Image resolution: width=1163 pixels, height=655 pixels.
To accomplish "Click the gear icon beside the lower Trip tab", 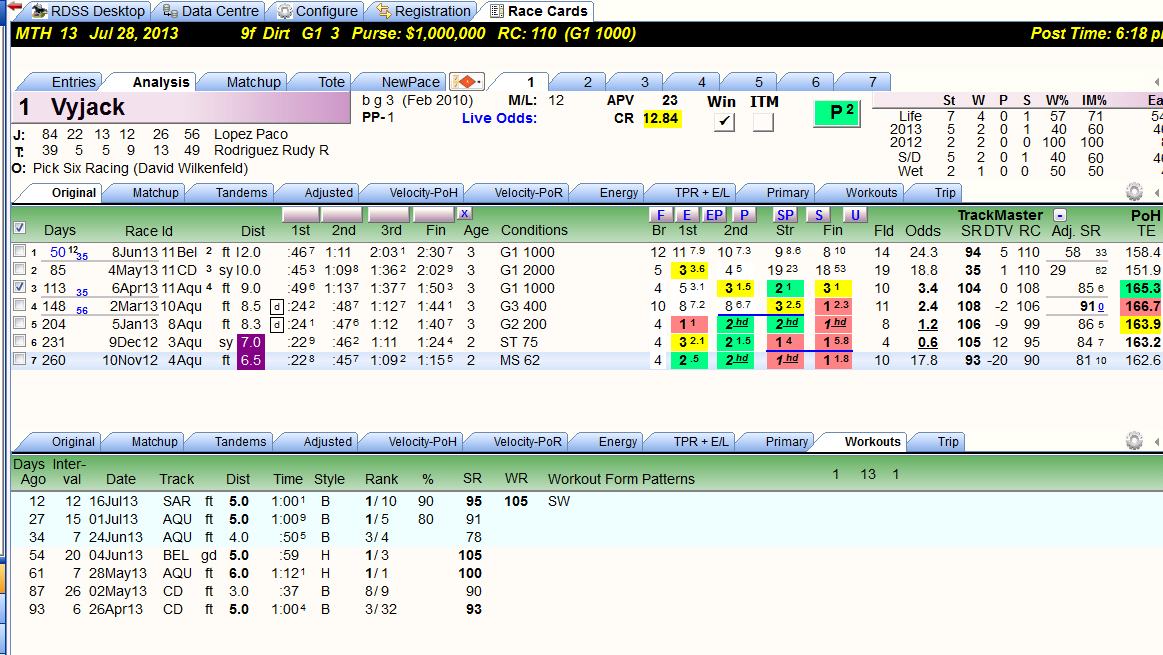I will pos(1134,441).
